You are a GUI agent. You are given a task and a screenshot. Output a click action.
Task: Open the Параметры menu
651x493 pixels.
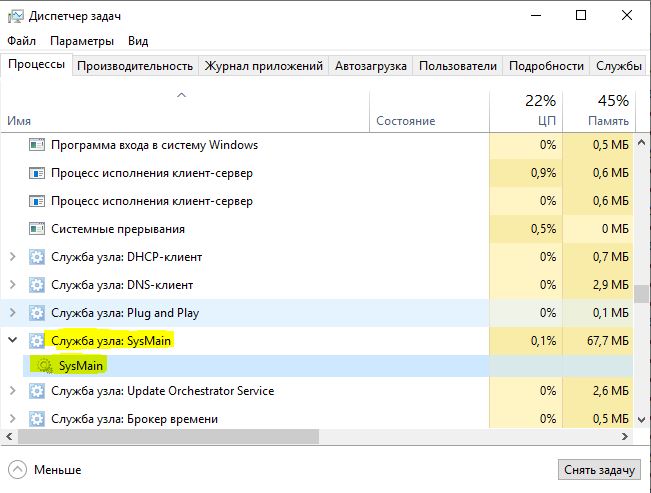point(82,41)
